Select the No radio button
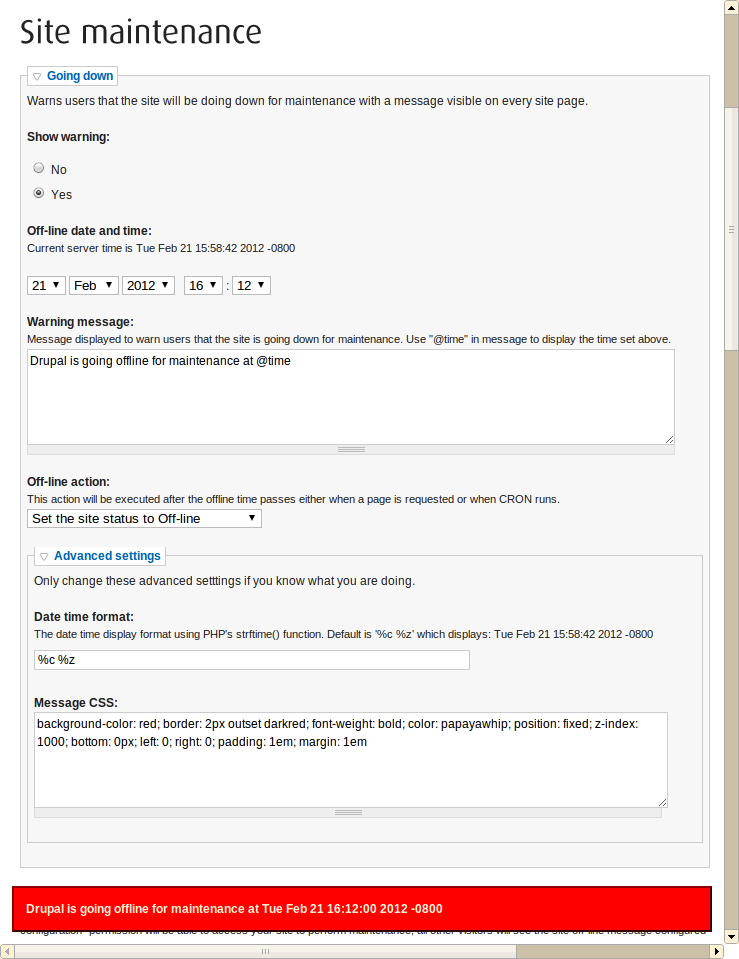 39,169
